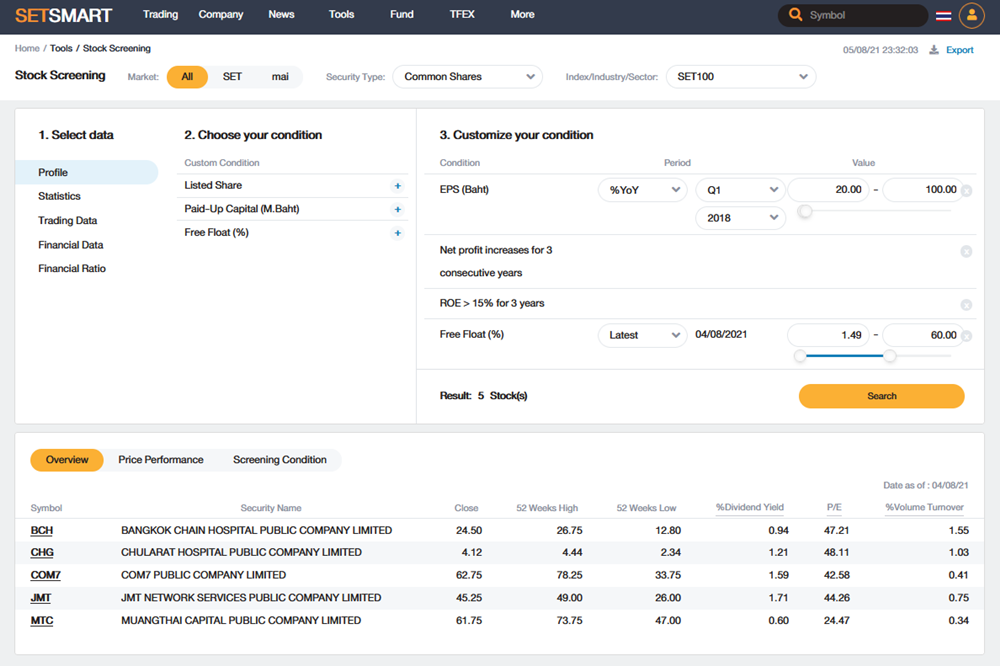Add Free Float (%) condition with plus icon
This screenshot has height=666, width=1000.
click(x=397, y=233)
